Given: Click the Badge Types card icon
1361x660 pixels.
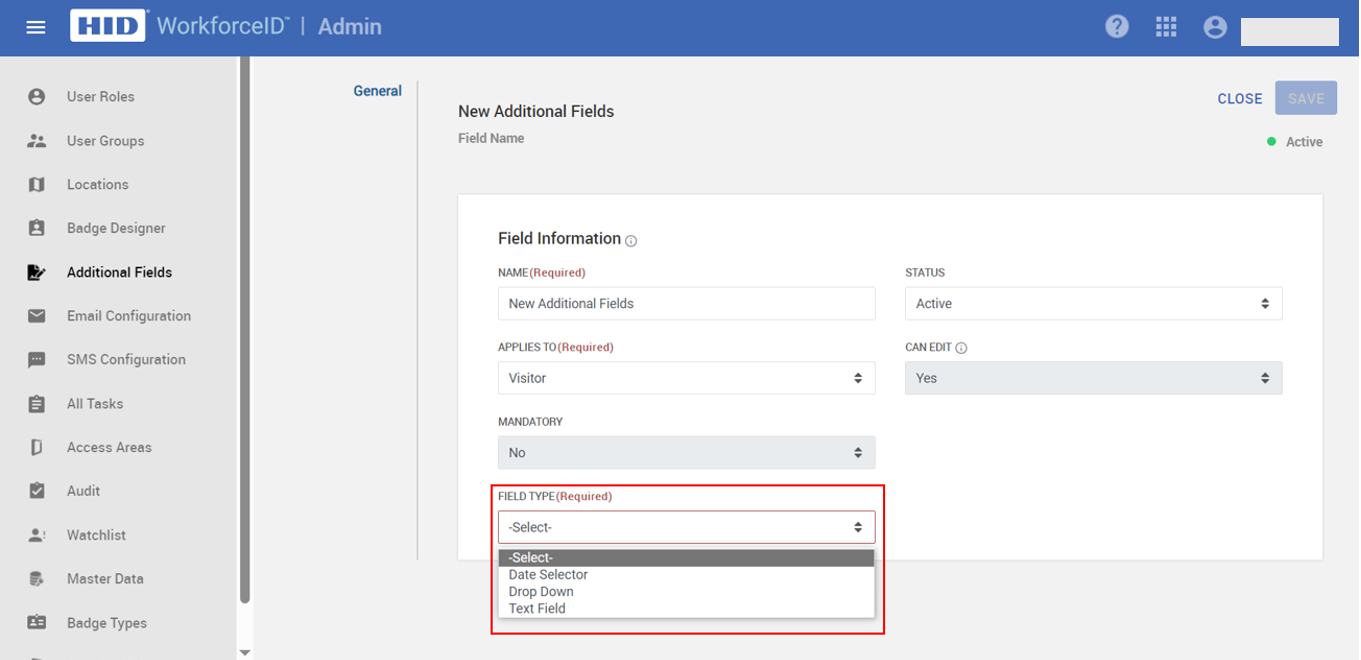Looking at the screenshot, I should 37,623.
